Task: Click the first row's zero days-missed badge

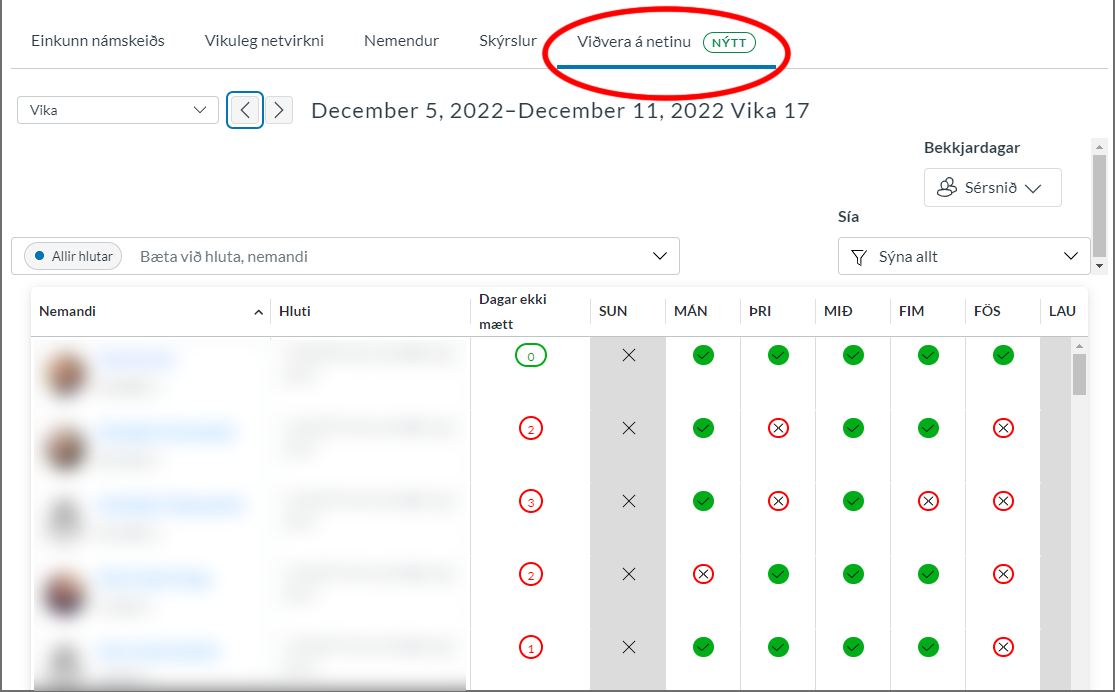Action: pos(531,355)
